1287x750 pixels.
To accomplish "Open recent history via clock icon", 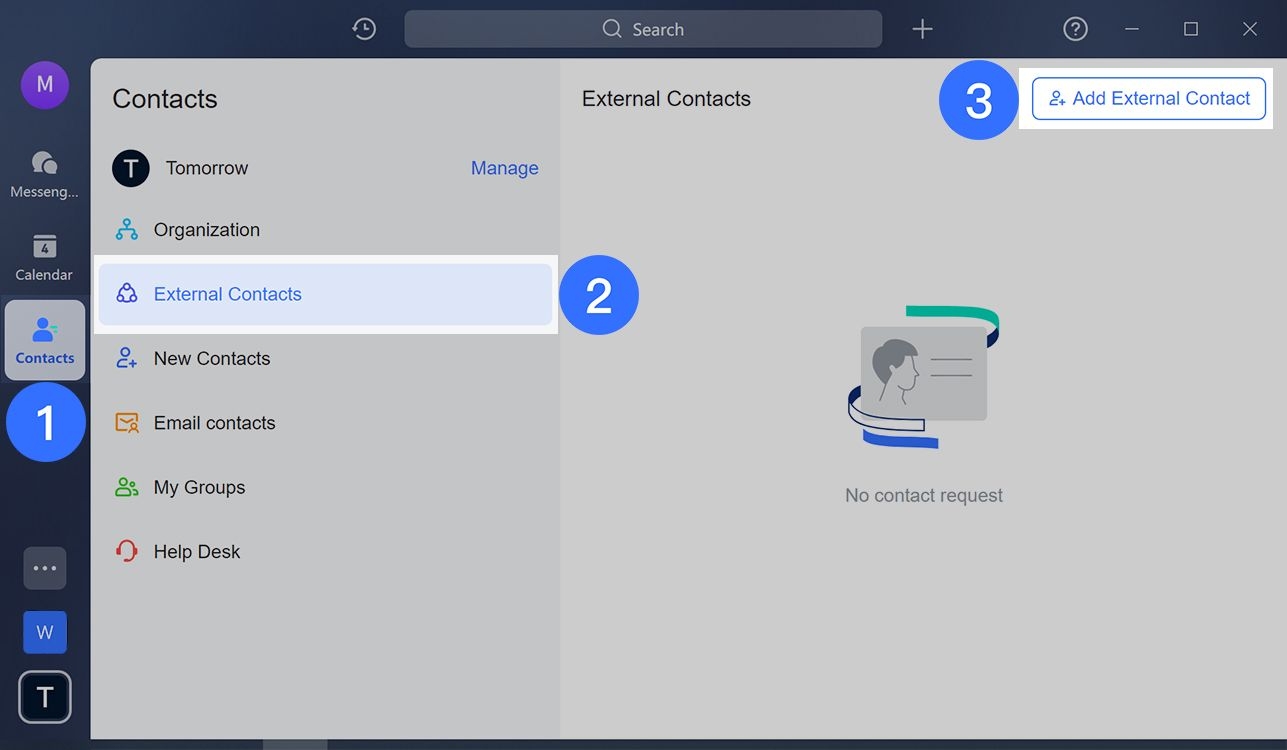I will pyautogui.click(x=363, y=28).
